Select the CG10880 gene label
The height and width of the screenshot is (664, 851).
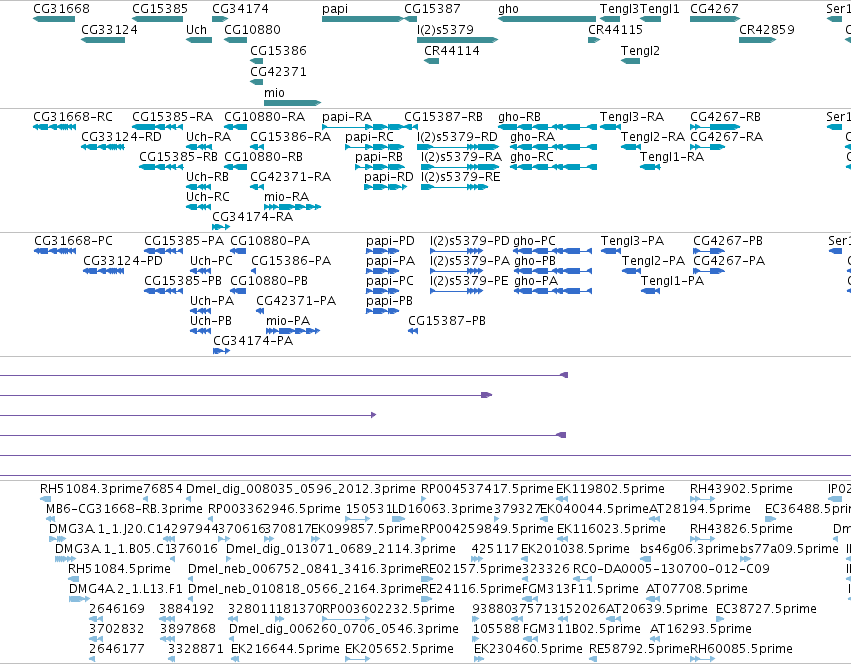[252, 30]
